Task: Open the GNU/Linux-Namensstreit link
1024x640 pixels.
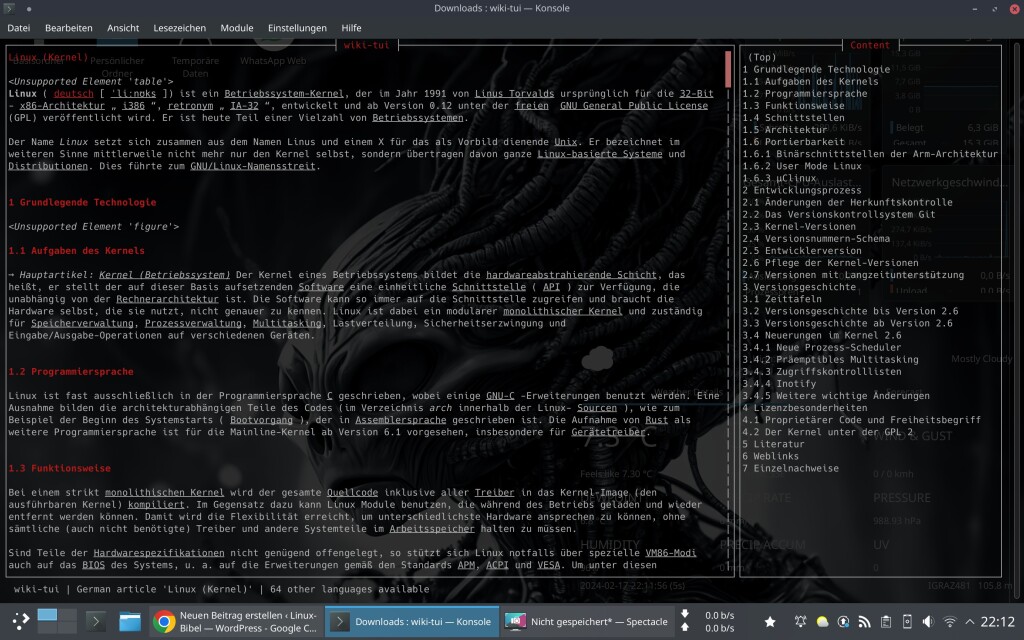Action: [253, 166]
